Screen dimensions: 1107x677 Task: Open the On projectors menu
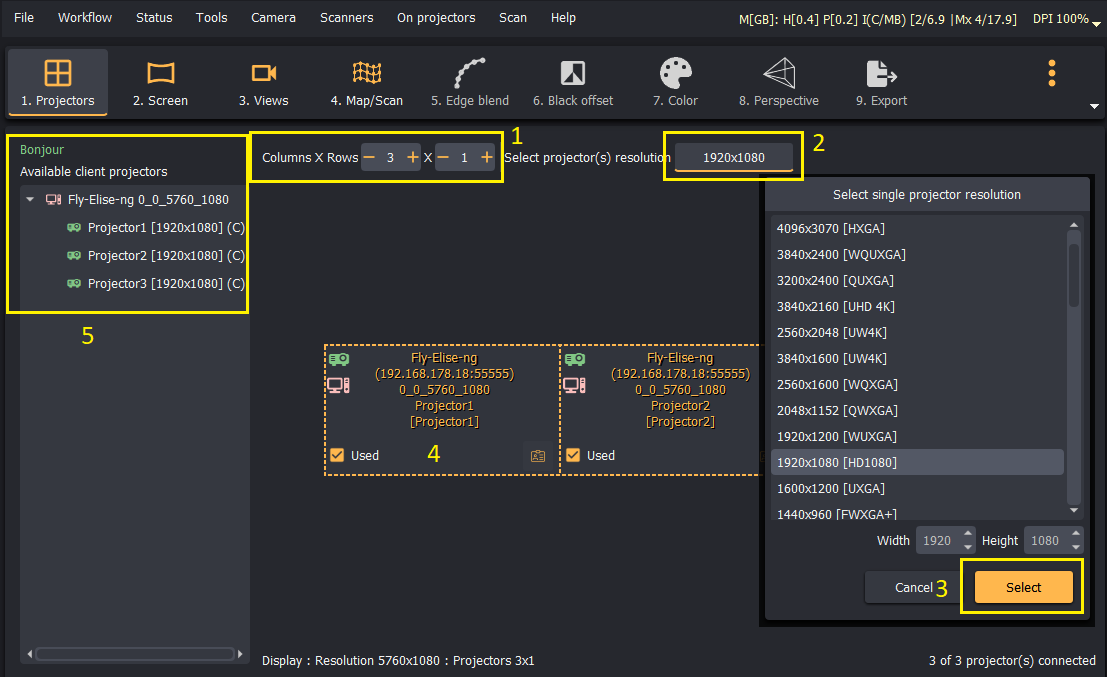[x=436, y=18]
